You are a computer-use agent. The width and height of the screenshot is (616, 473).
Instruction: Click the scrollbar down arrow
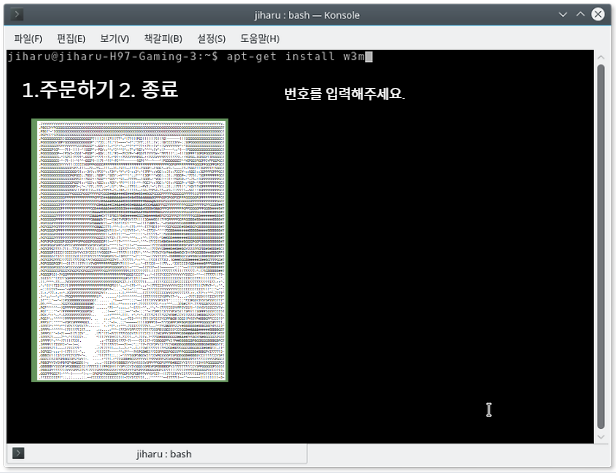click(601, 437)
